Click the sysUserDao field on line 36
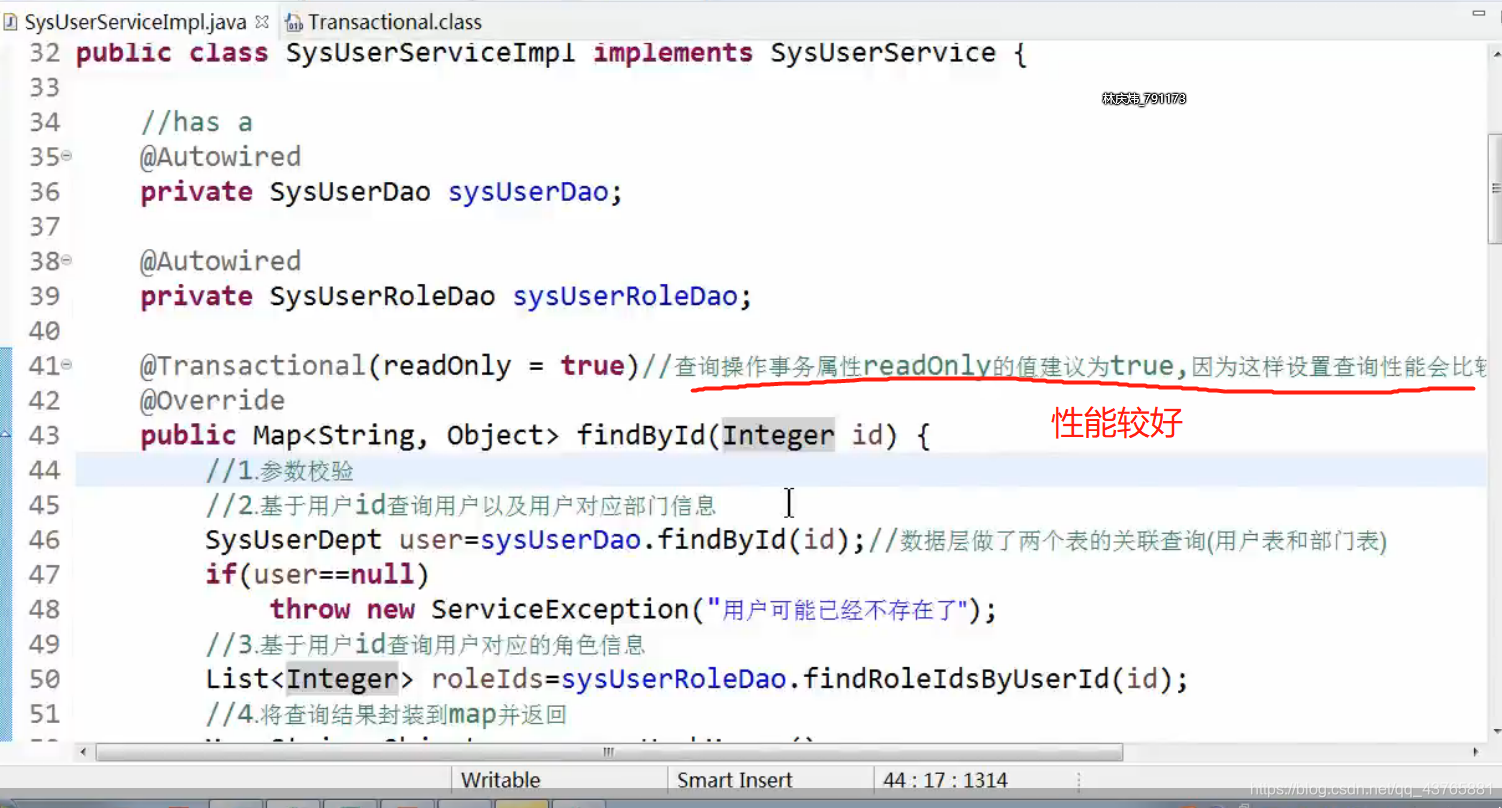This screenshot has width=1502, height=808. point(527,191)
